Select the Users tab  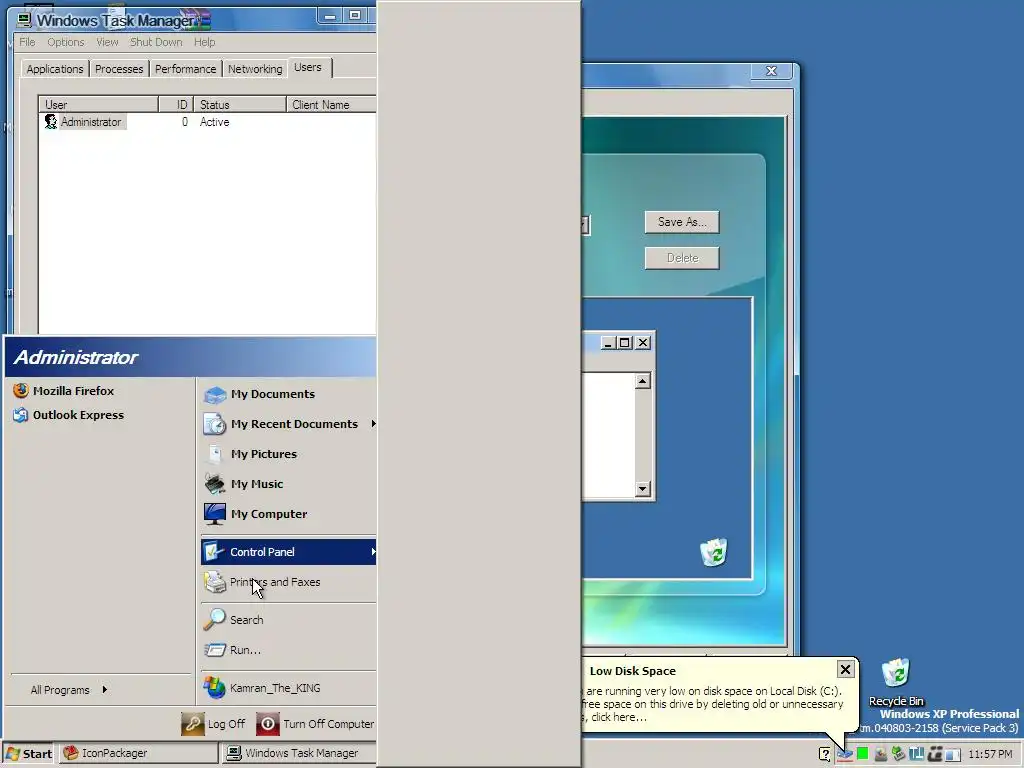308,67
